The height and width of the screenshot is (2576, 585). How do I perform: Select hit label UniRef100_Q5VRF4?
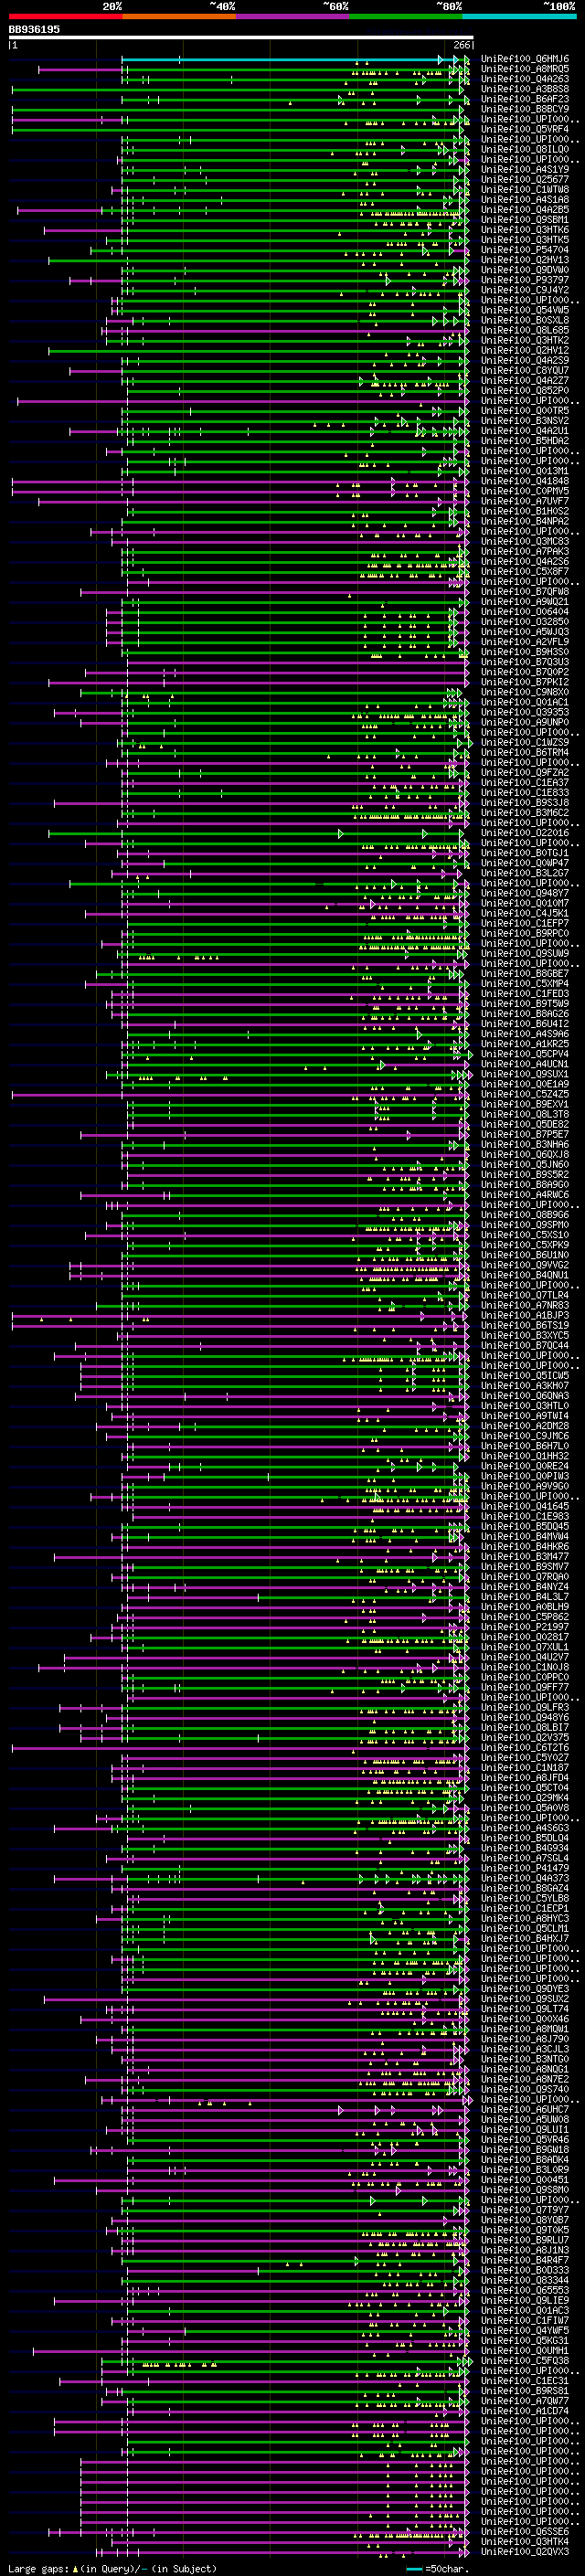click(x=524, y=129)
